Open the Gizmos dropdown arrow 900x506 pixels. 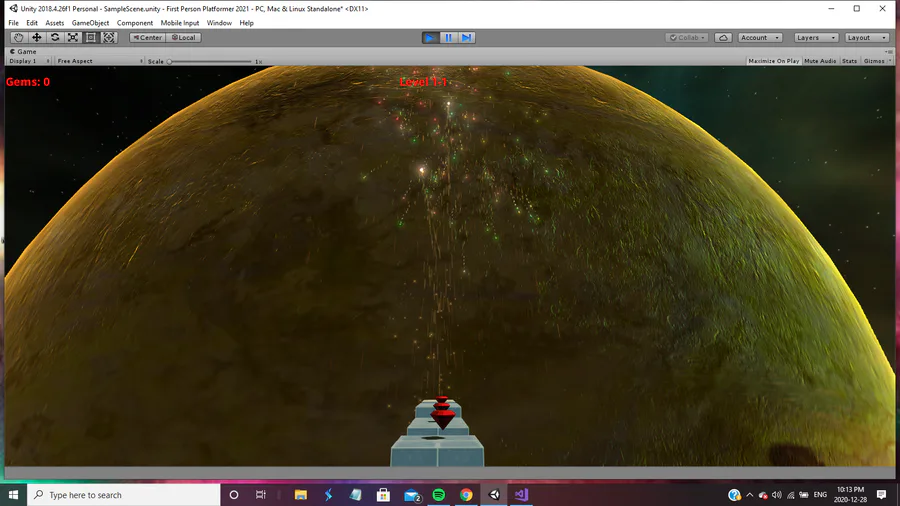click(x=890, y=61)
